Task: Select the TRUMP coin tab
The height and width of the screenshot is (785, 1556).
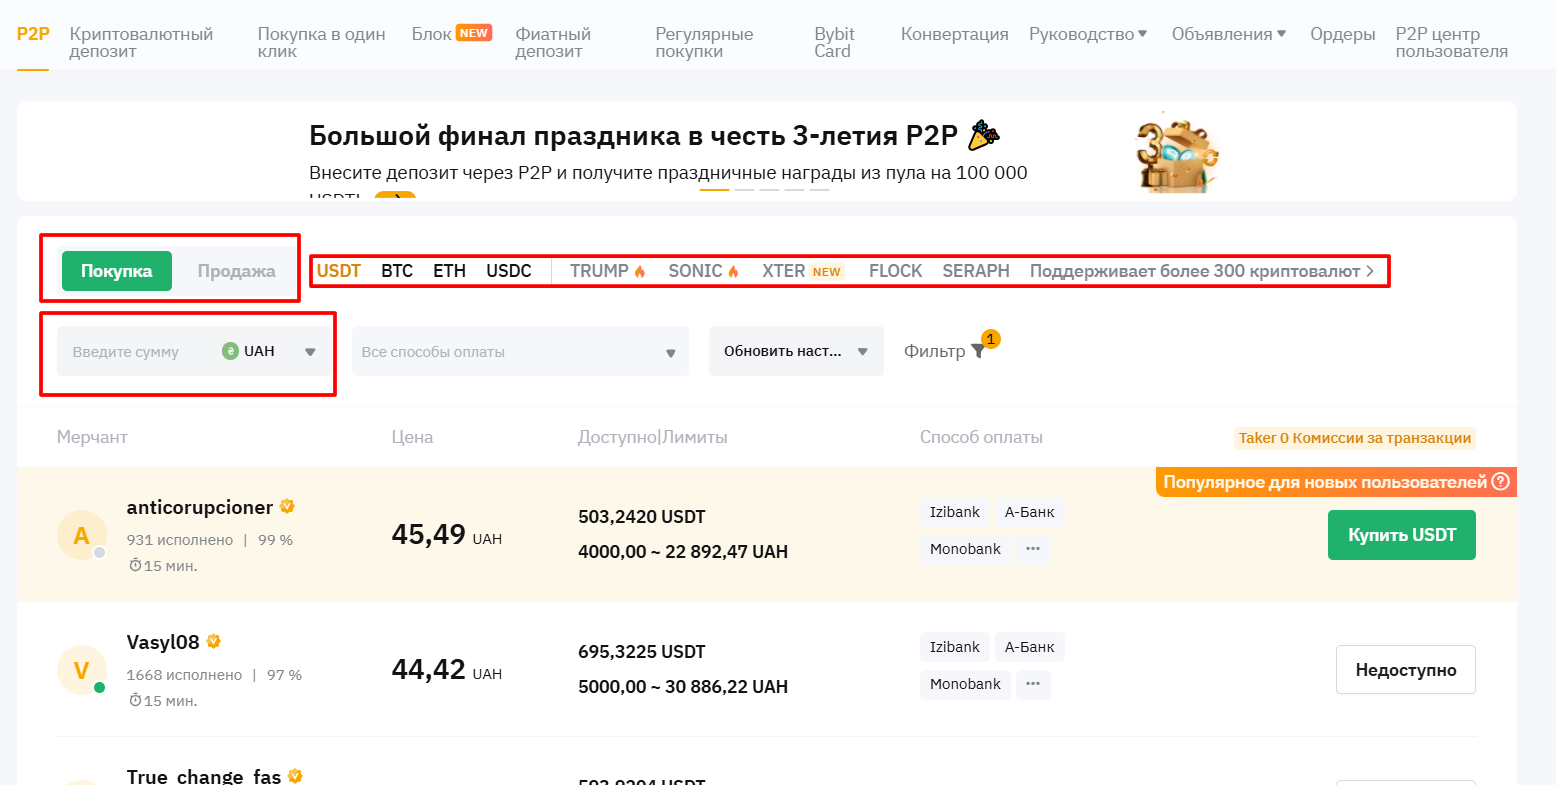Action: tap(599, 271)
